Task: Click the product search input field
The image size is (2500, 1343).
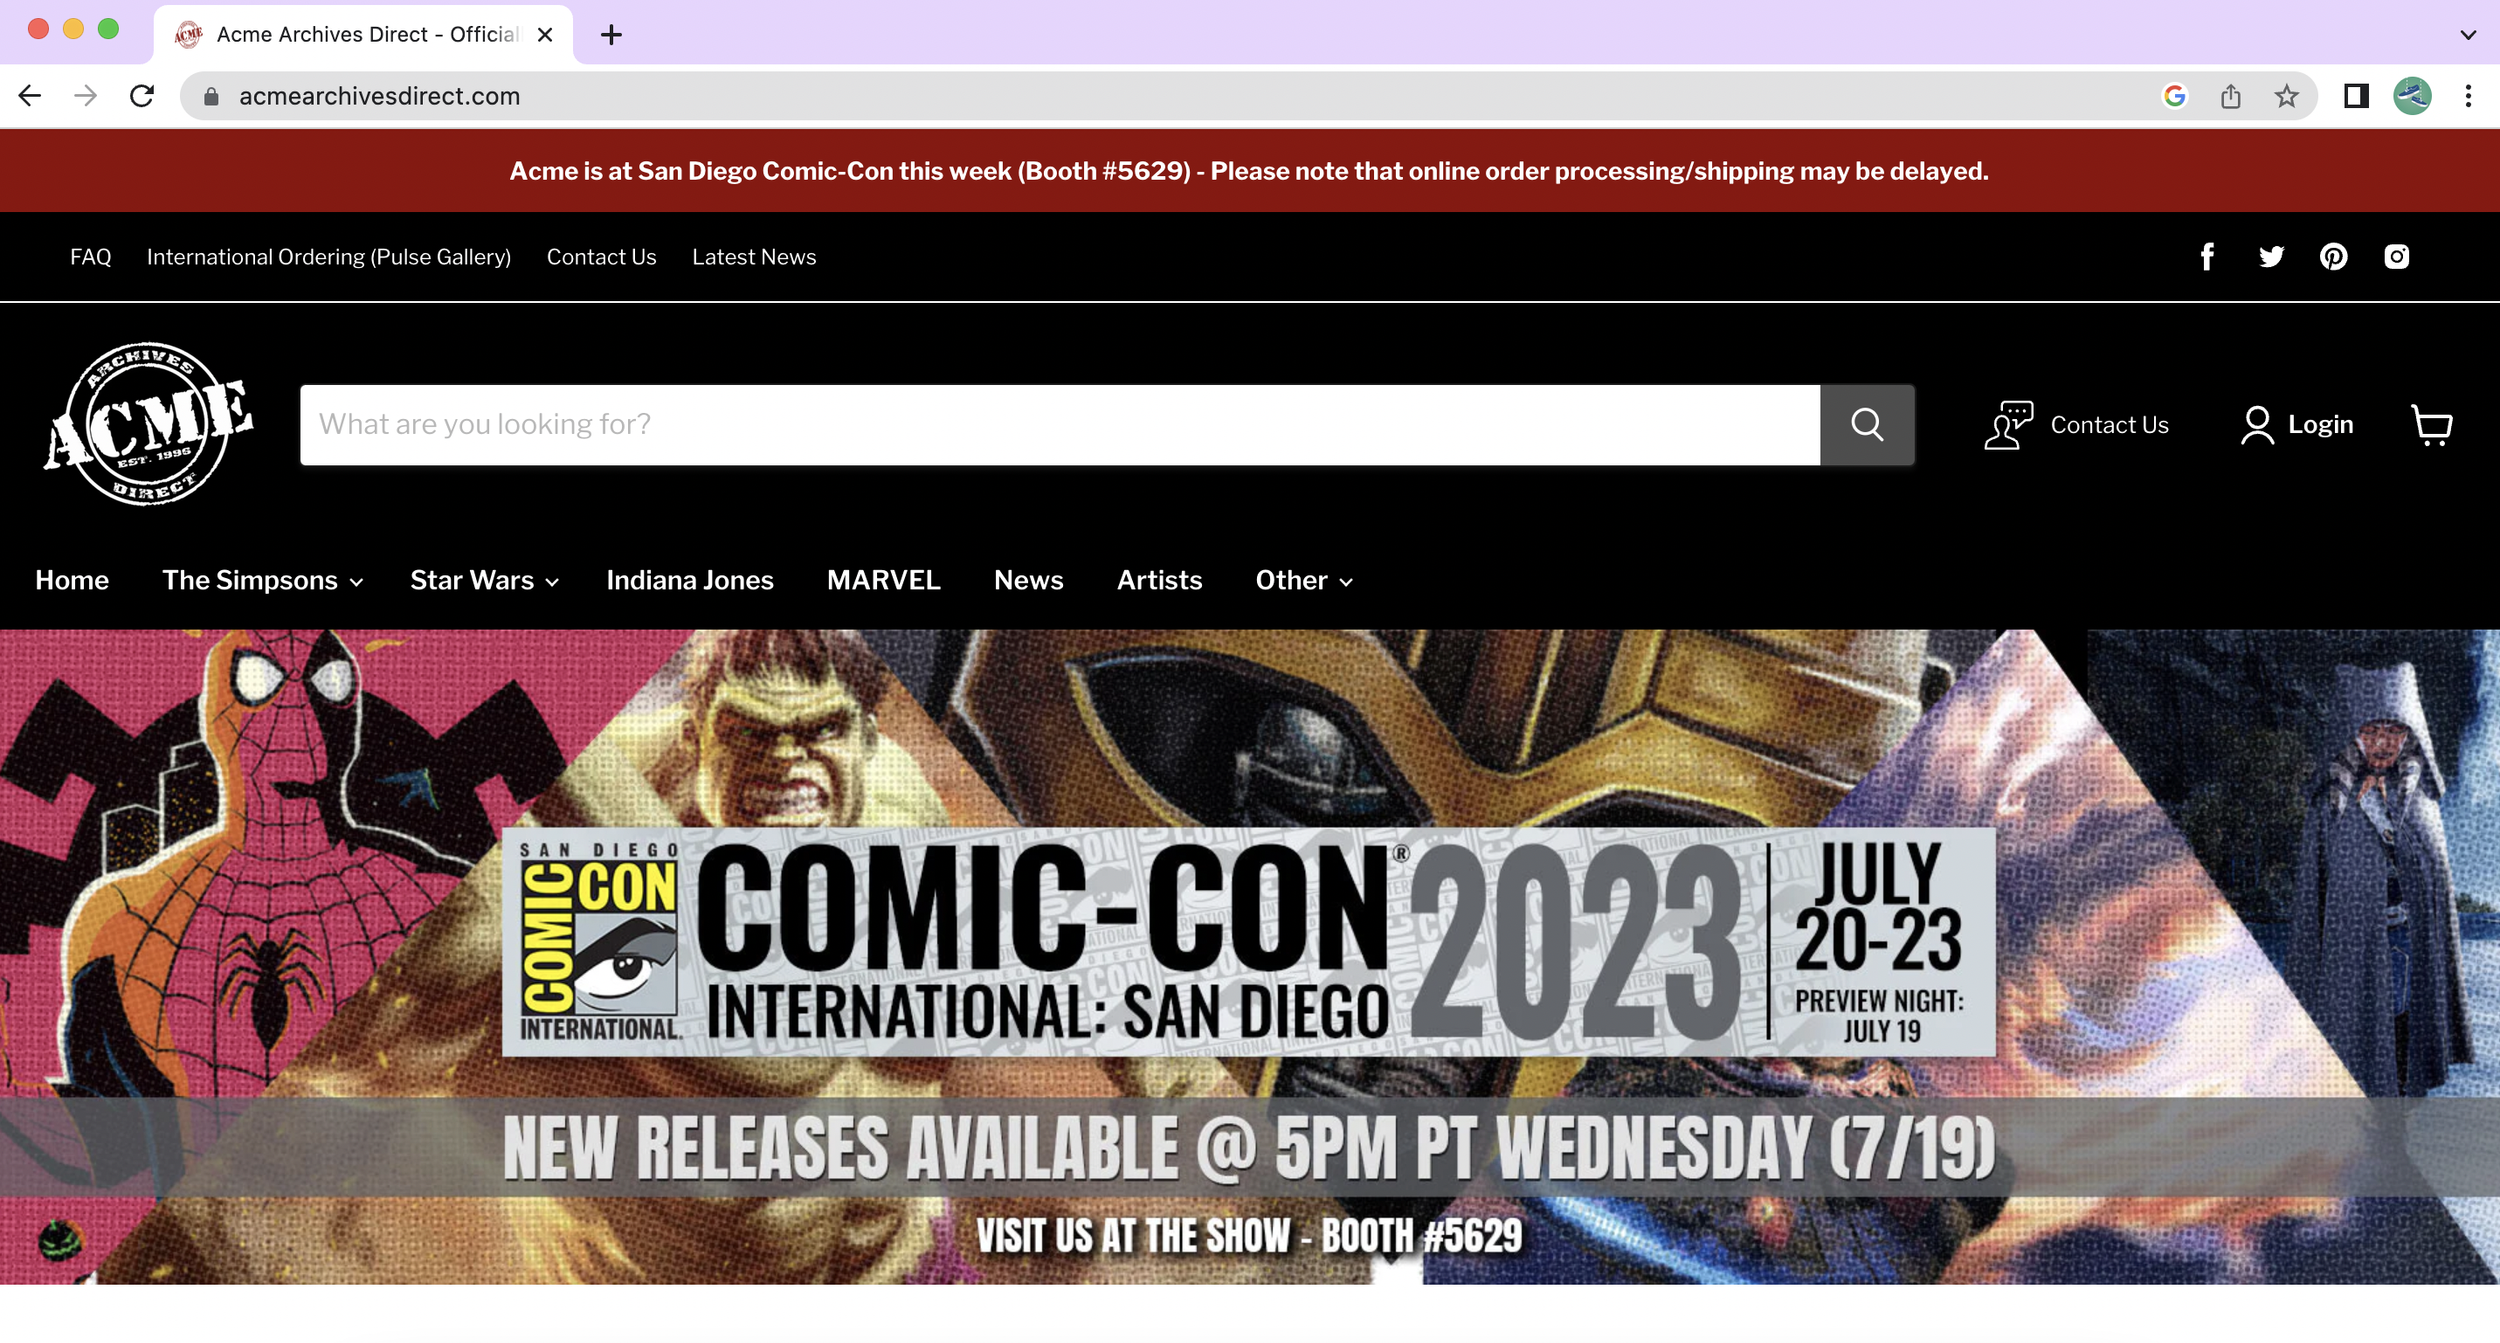Action: tap(1060, 425)
